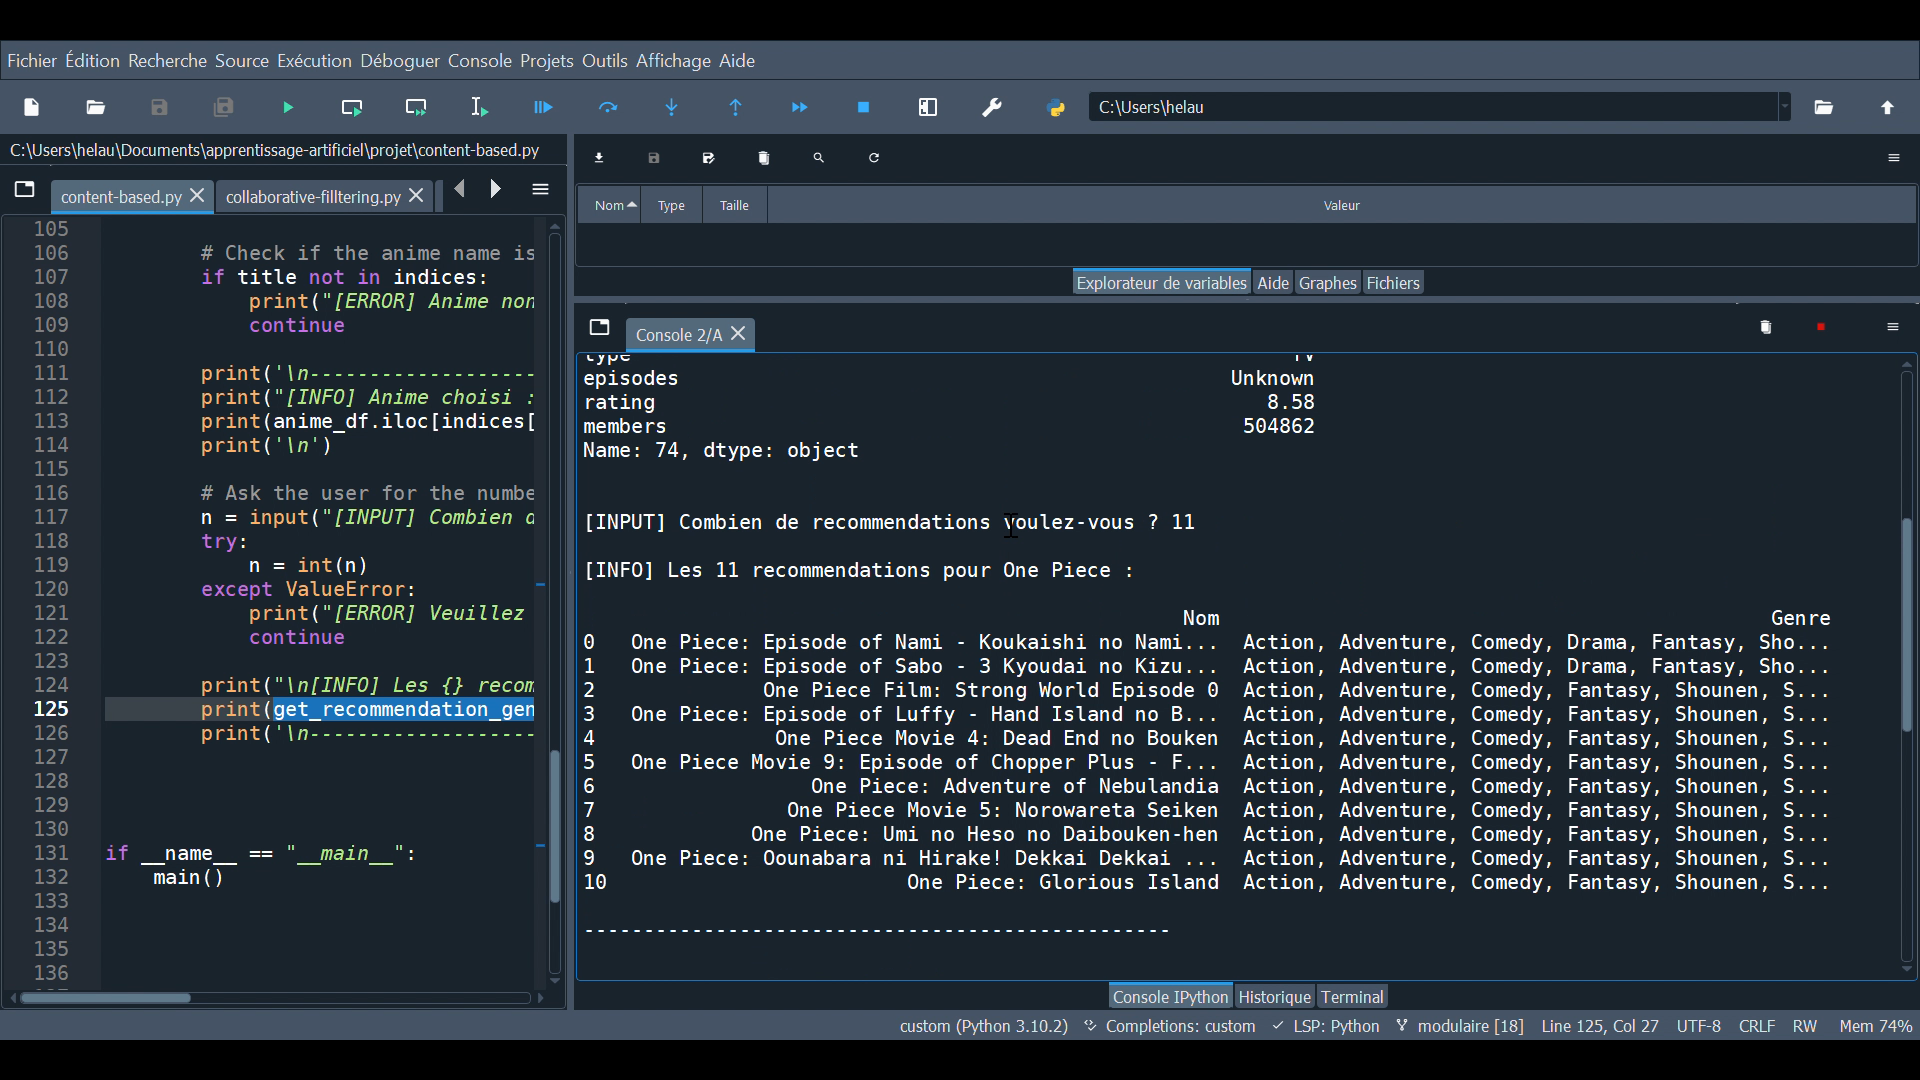
Task: Switch to the Aide pane tab
Action: pos(1272,283)
